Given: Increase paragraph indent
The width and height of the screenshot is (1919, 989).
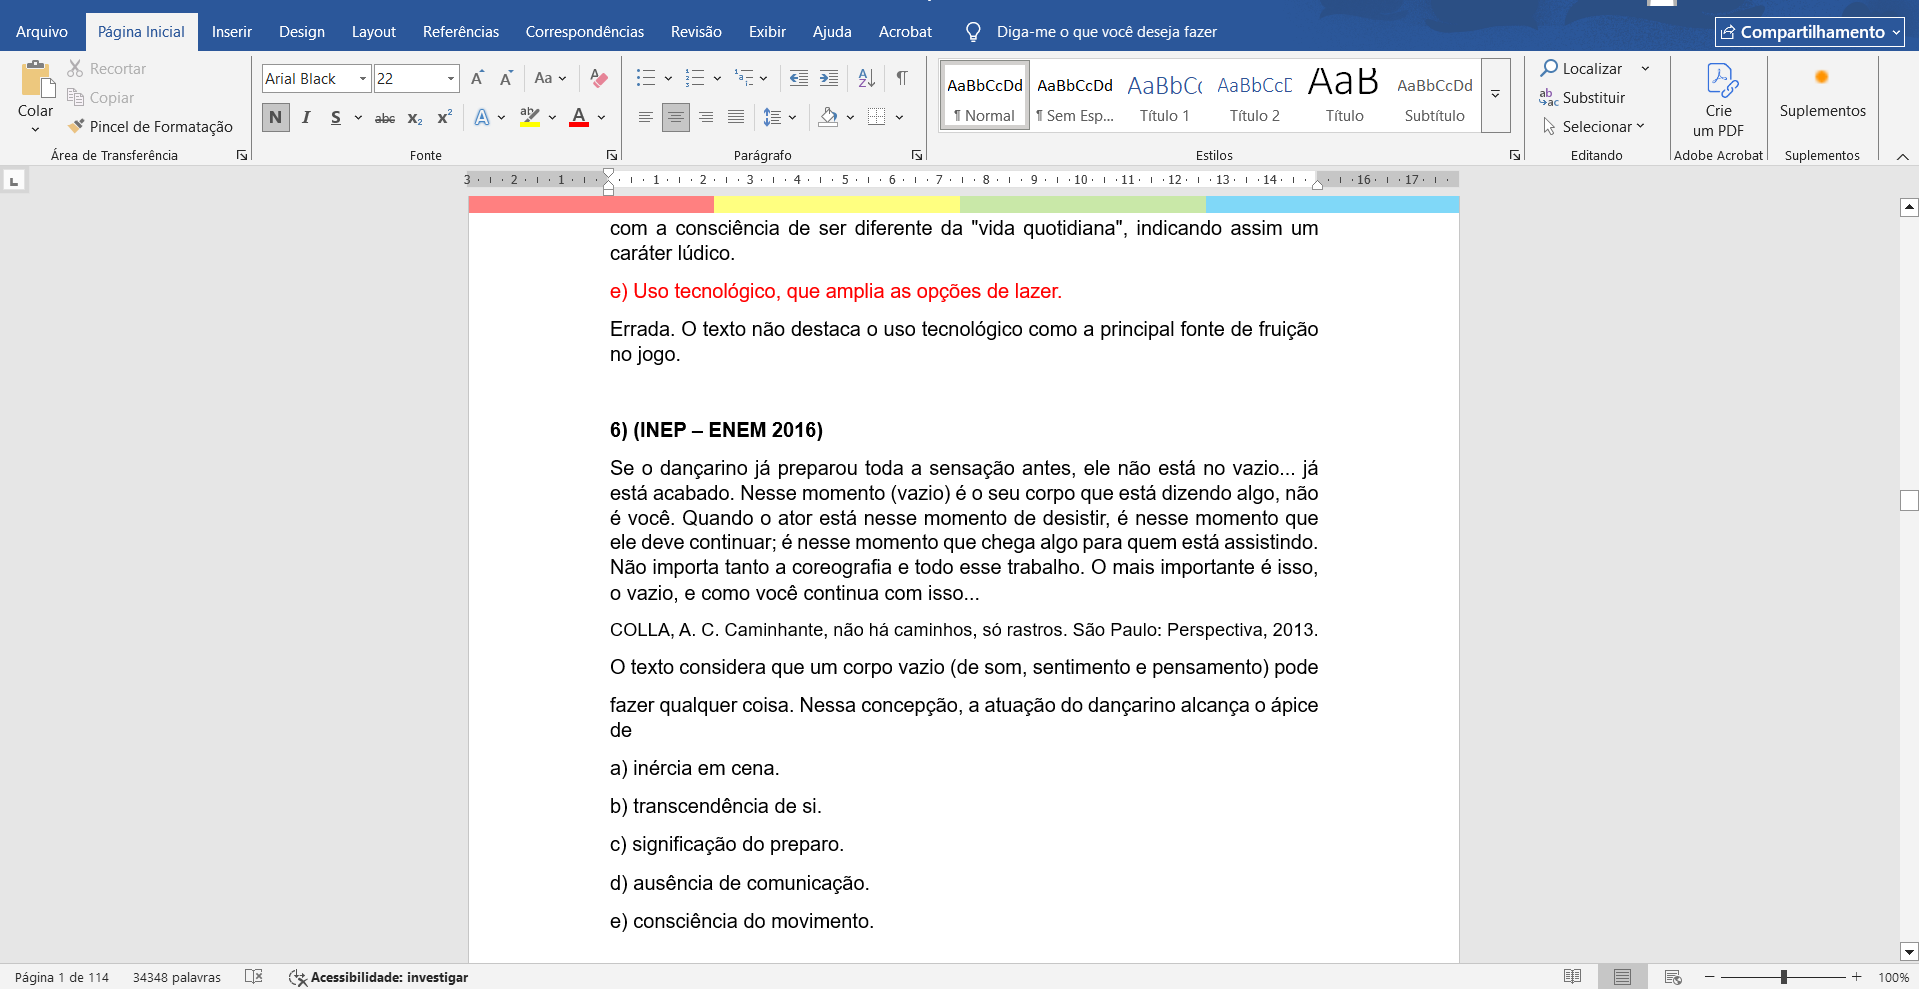Looking at the screenshot, I should point(829,78).
